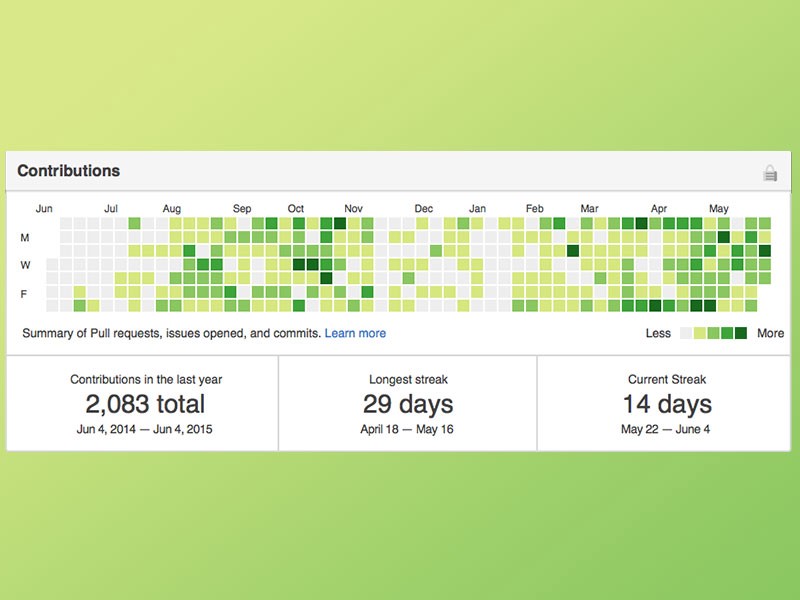Open the Learn more link
This screenshot has width=800, height=600.
(355, 333)
